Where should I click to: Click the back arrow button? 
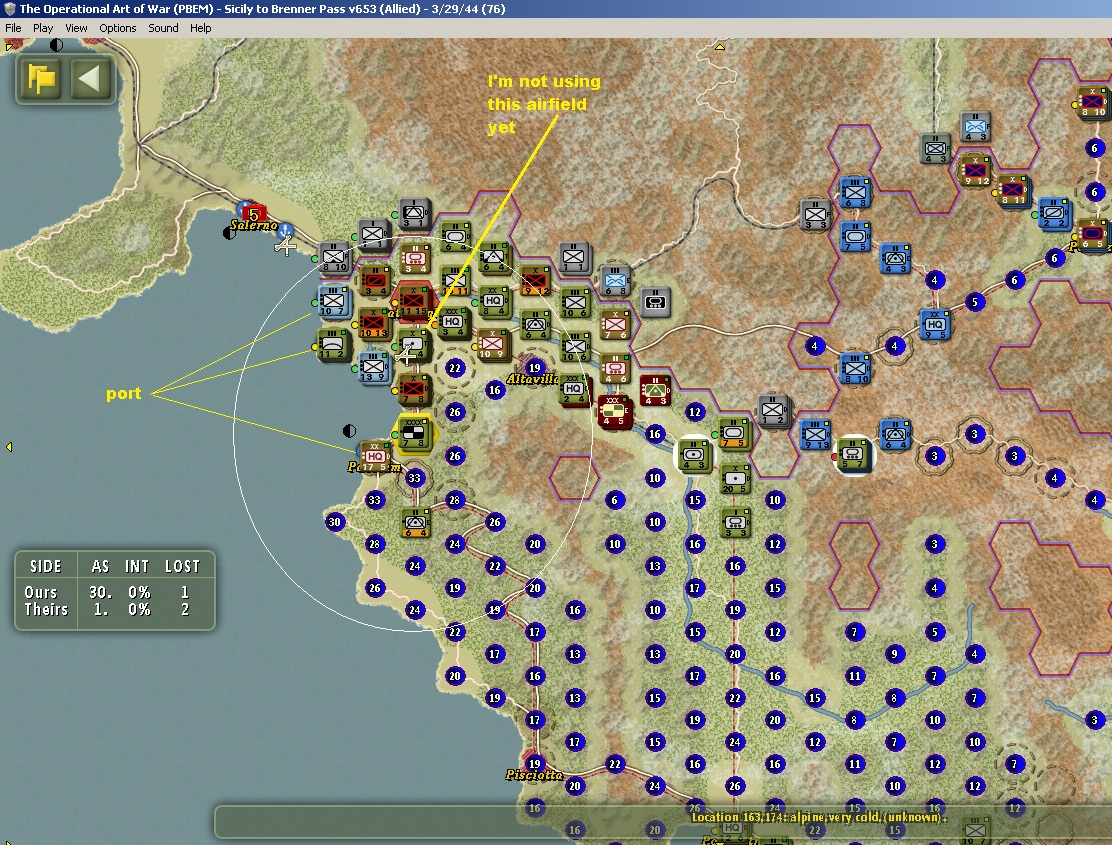click(90, 78)
